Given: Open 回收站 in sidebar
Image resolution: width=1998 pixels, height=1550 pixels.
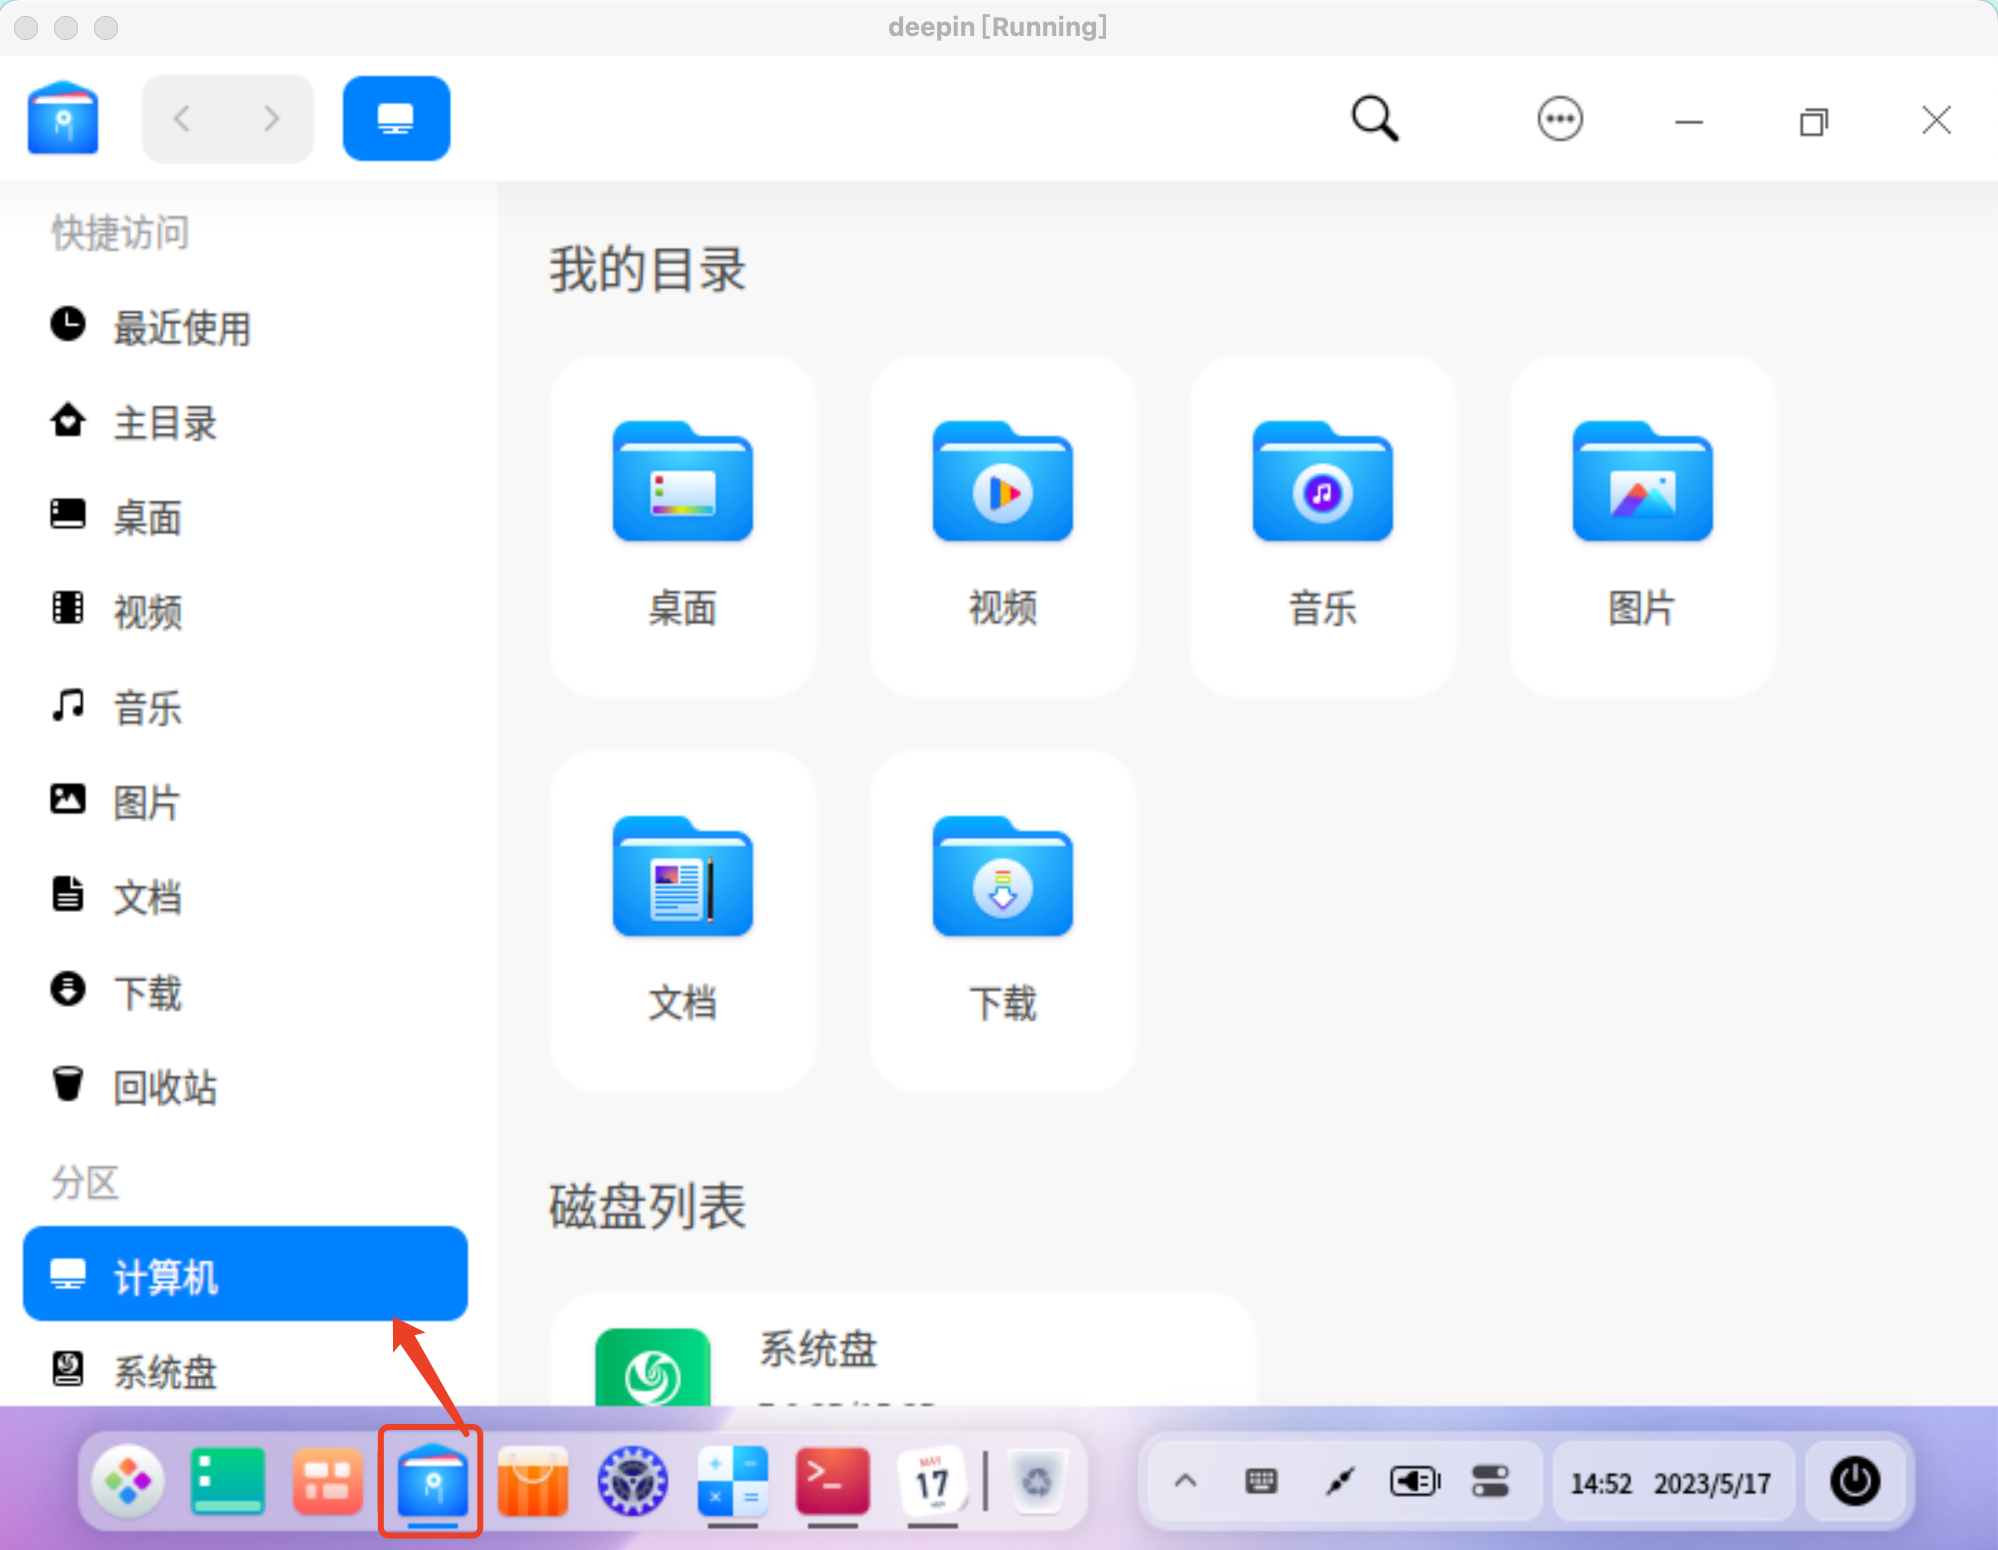Looking at the screenshot, I should click(165, 1087).
